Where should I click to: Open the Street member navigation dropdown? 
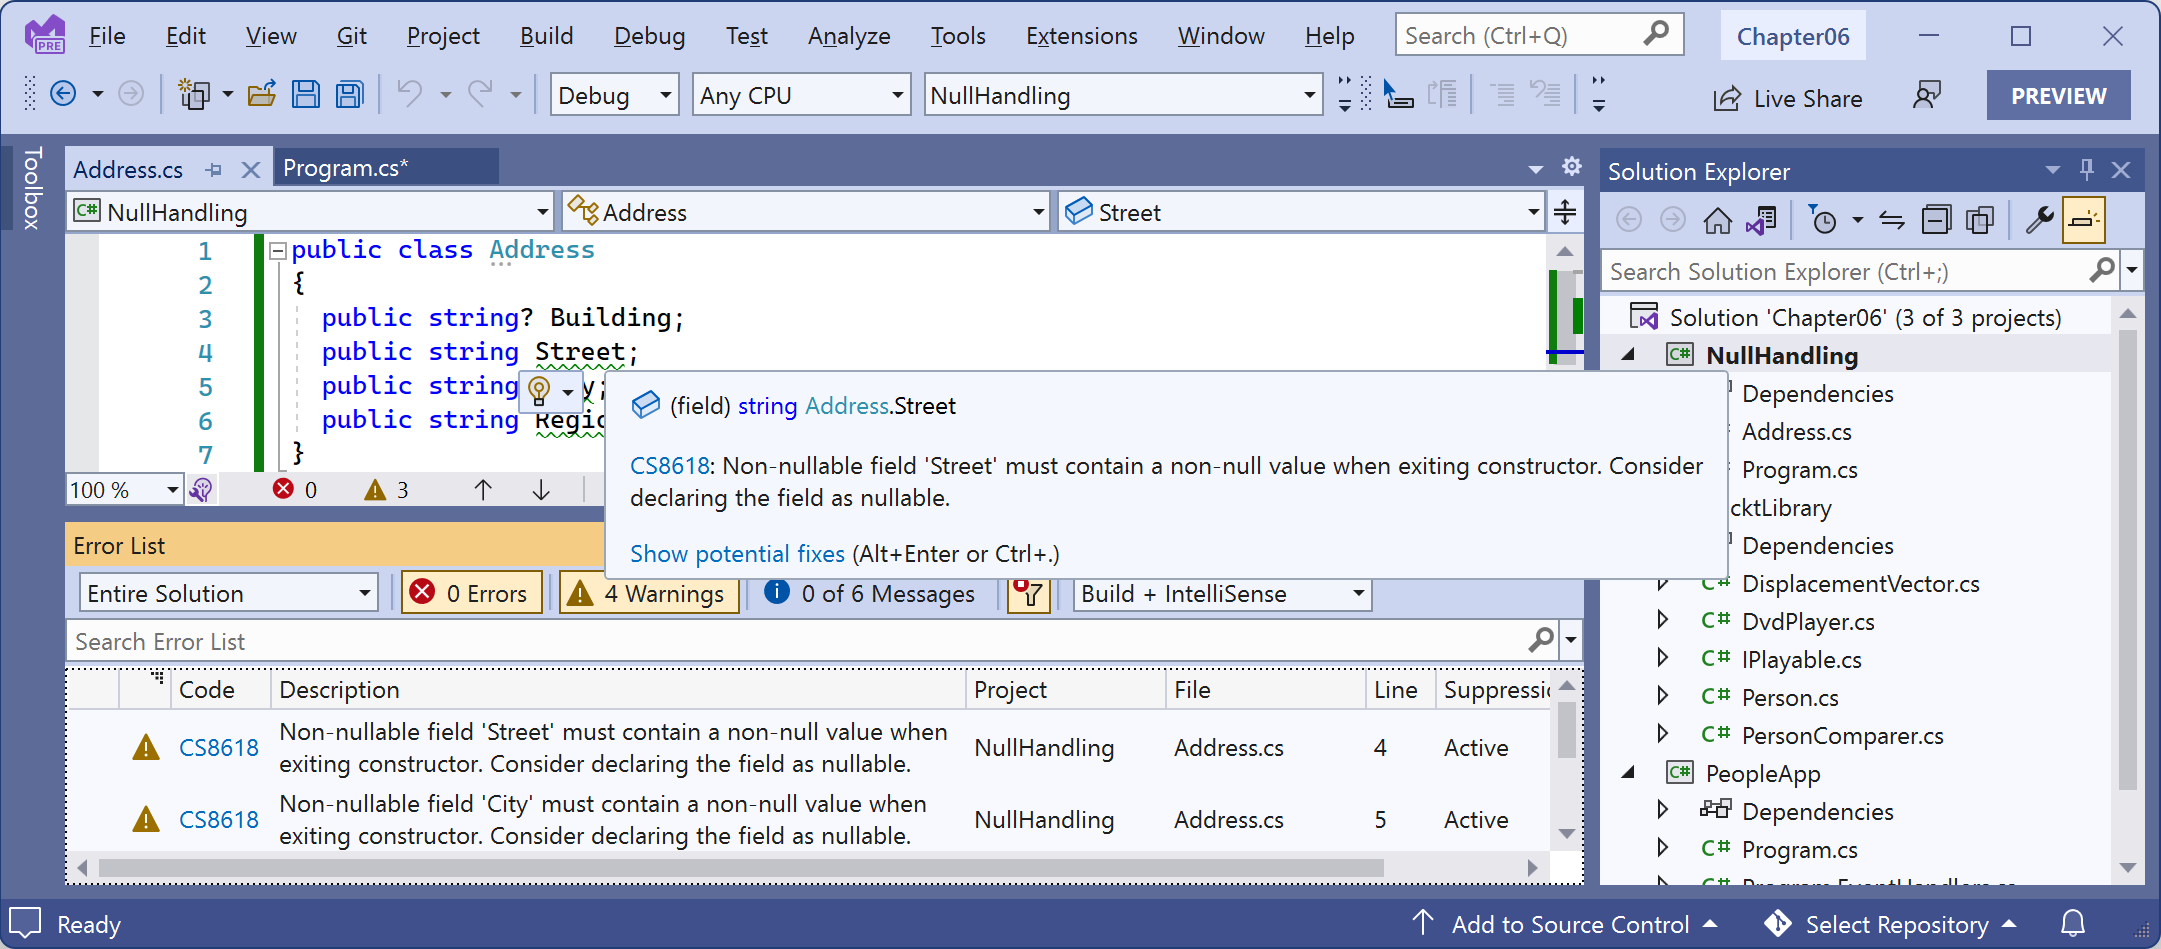pos(1302,212)
